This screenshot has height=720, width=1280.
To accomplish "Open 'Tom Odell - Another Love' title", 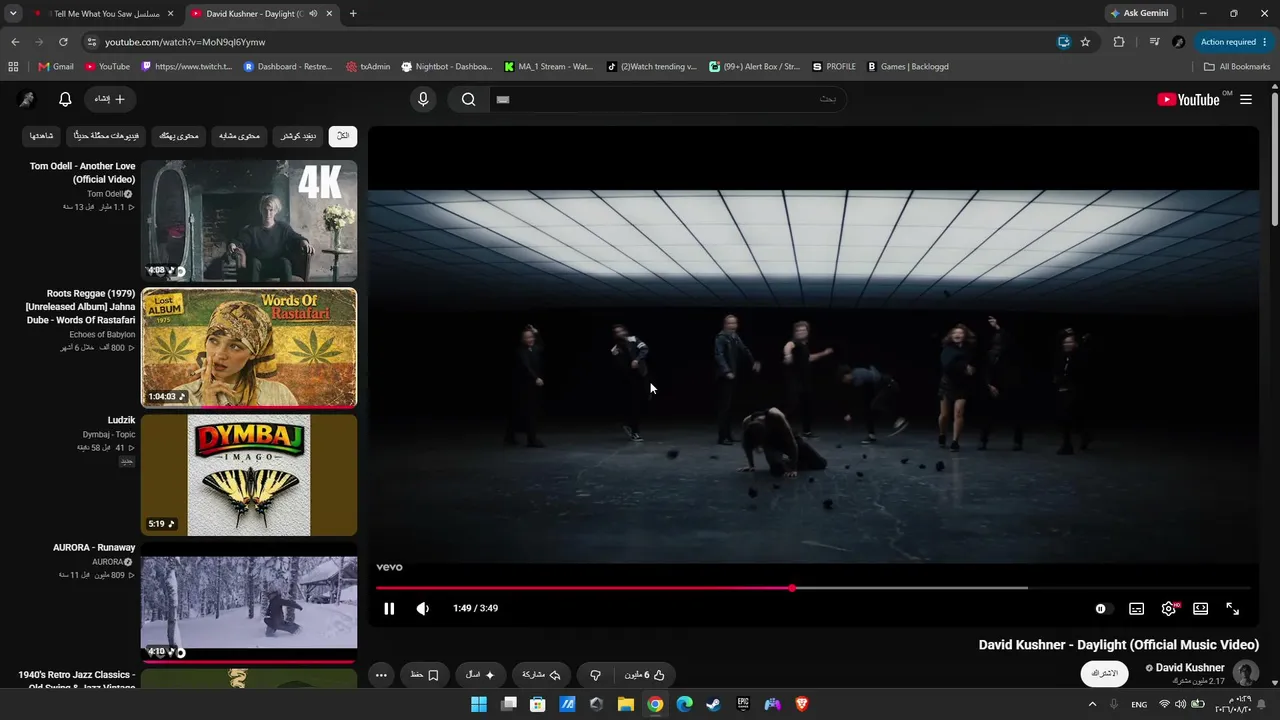I will (x=82, y=173).
